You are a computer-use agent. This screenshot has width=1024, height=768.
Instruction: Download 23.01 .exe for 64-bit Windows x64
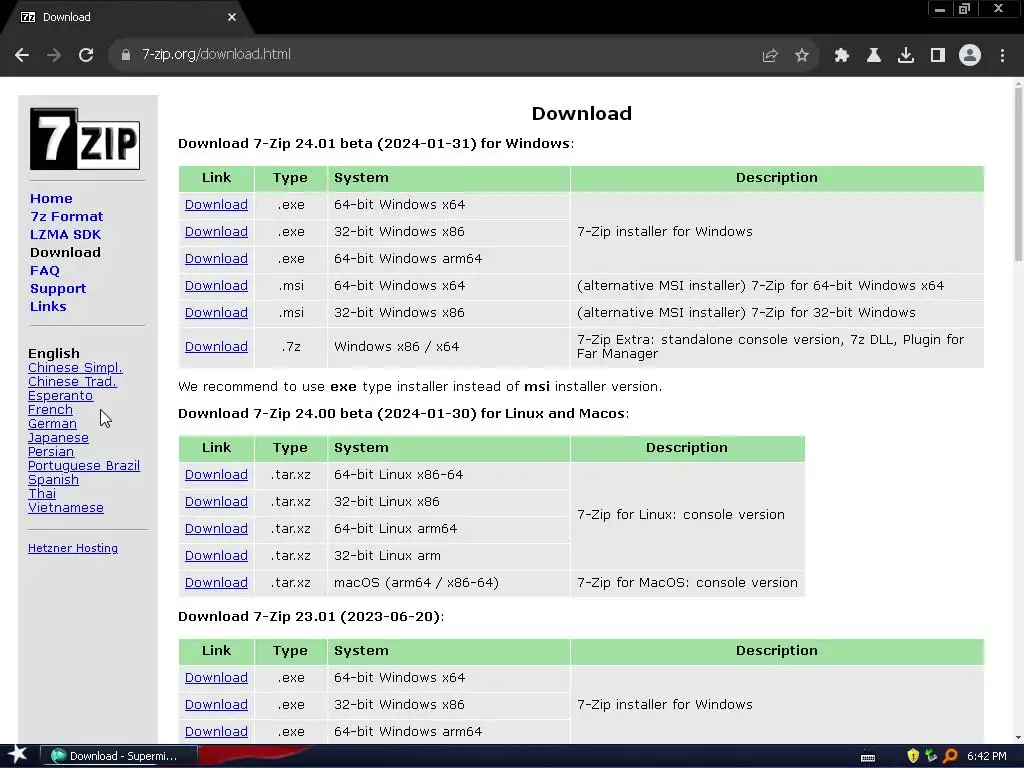pyautogui.click(x=216, y=678)
